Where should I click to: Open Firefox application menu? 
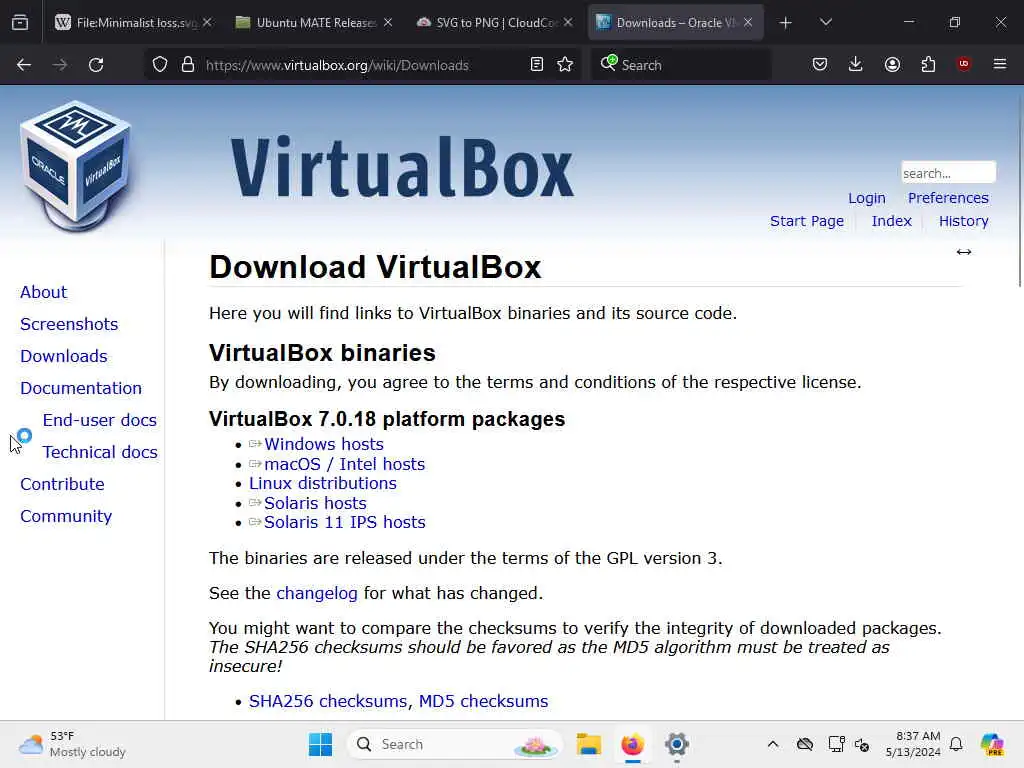point(1000,64)
